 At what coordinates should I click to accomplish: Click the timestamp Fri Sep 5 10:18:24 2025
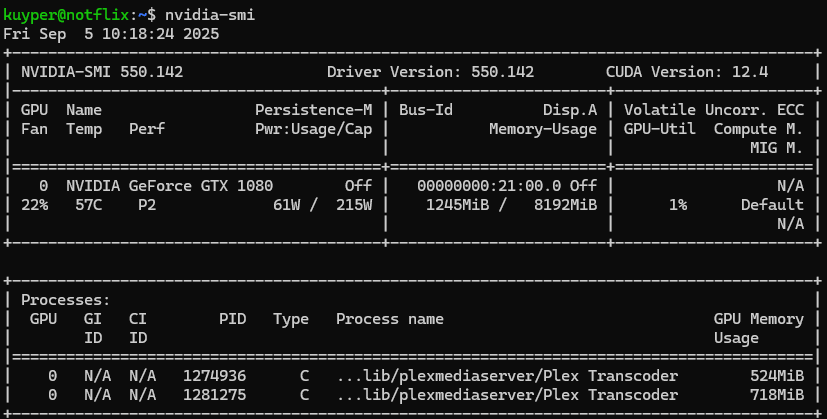pyautogui.click(x=111, y=33)
